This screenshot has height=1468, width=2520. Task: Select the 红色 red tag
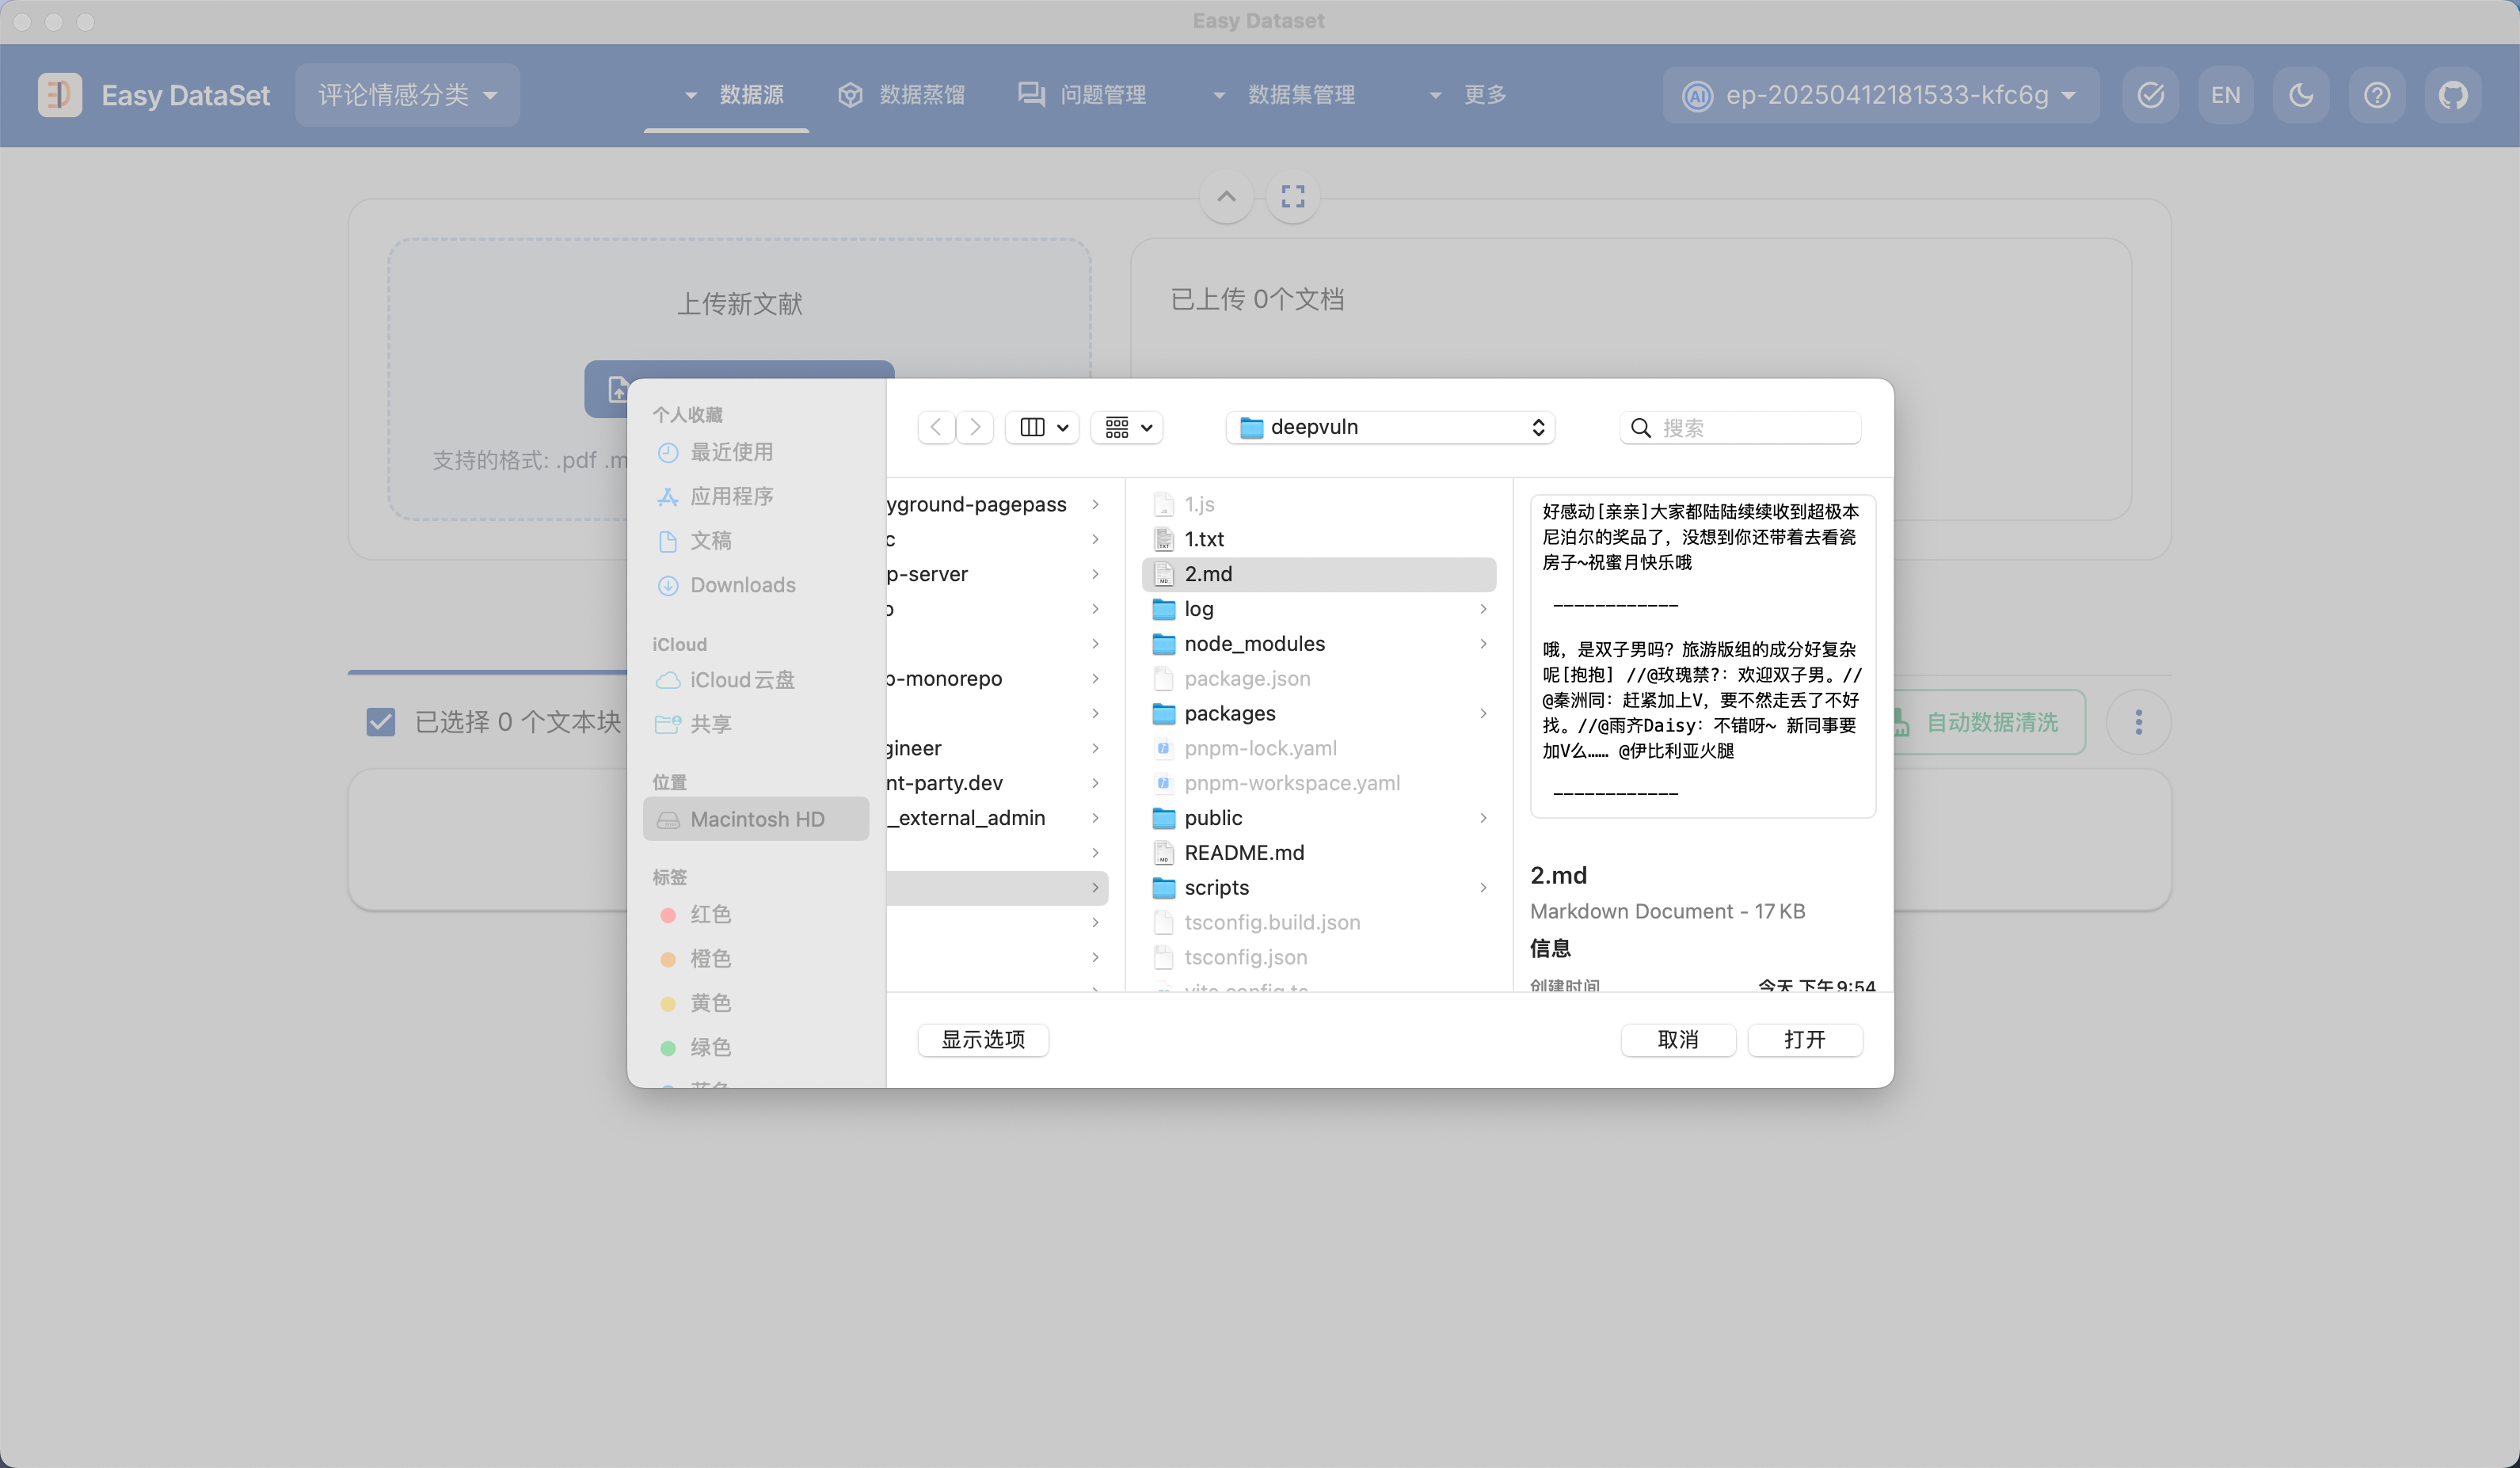710,914
